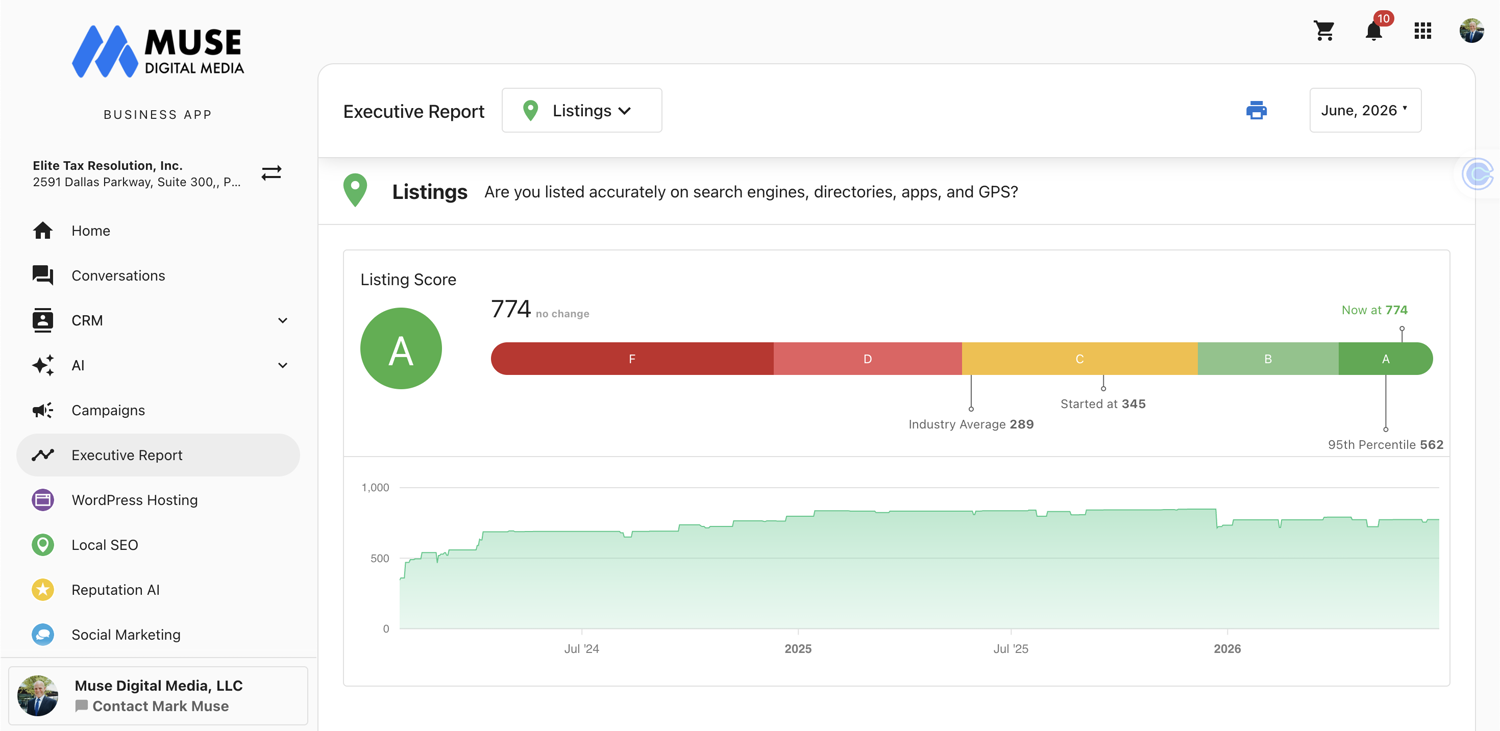The image size is (1500, 731).
Task: Open Social Marketing in sidebar
Action: point(158,635)
